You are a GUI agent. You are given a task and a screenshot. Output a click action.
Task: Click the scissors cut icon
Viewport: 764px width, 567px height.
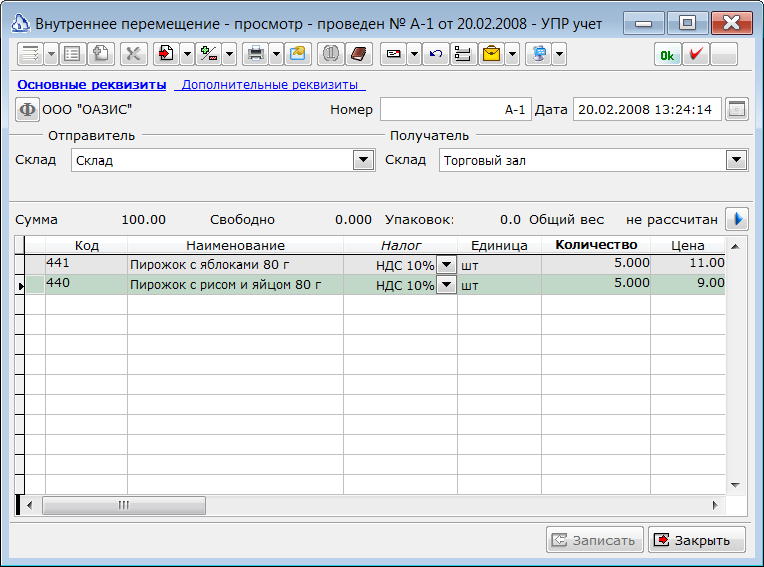[x=133, y=54]
